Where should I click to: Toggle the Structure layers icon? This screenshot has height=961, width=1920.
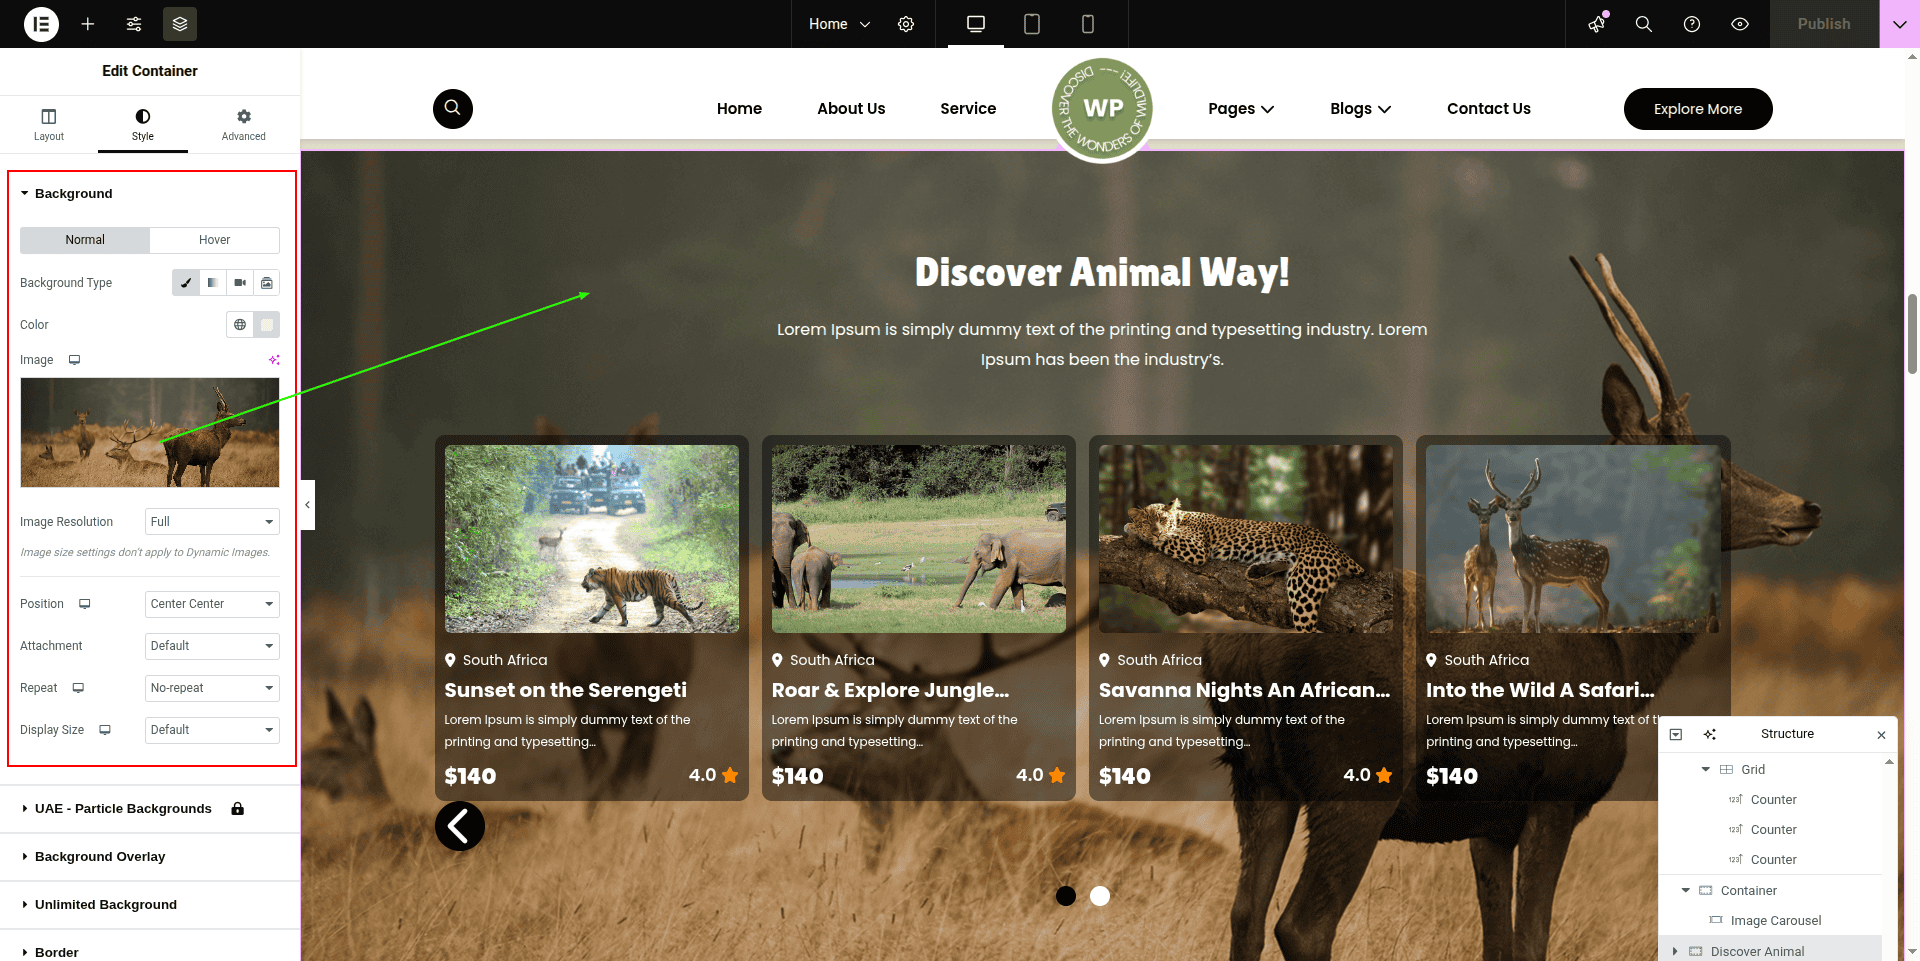pos(180,24)
